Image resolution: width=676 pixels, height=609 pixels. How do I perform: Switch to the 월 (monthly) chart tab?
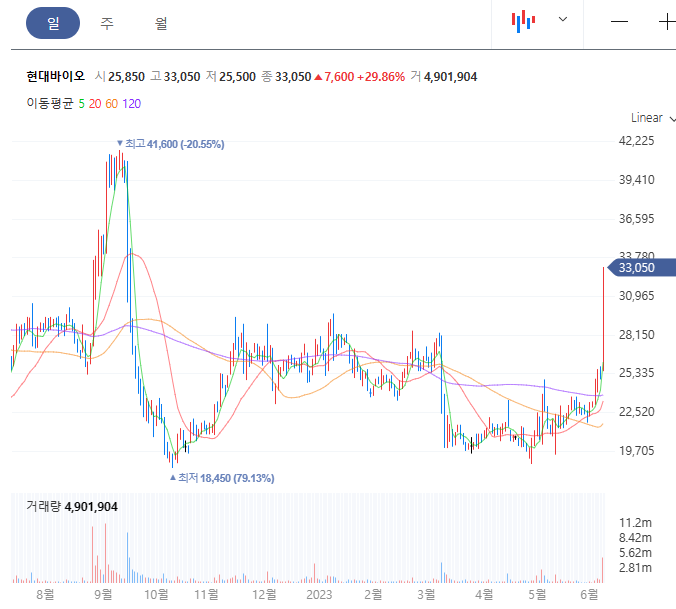161,23
